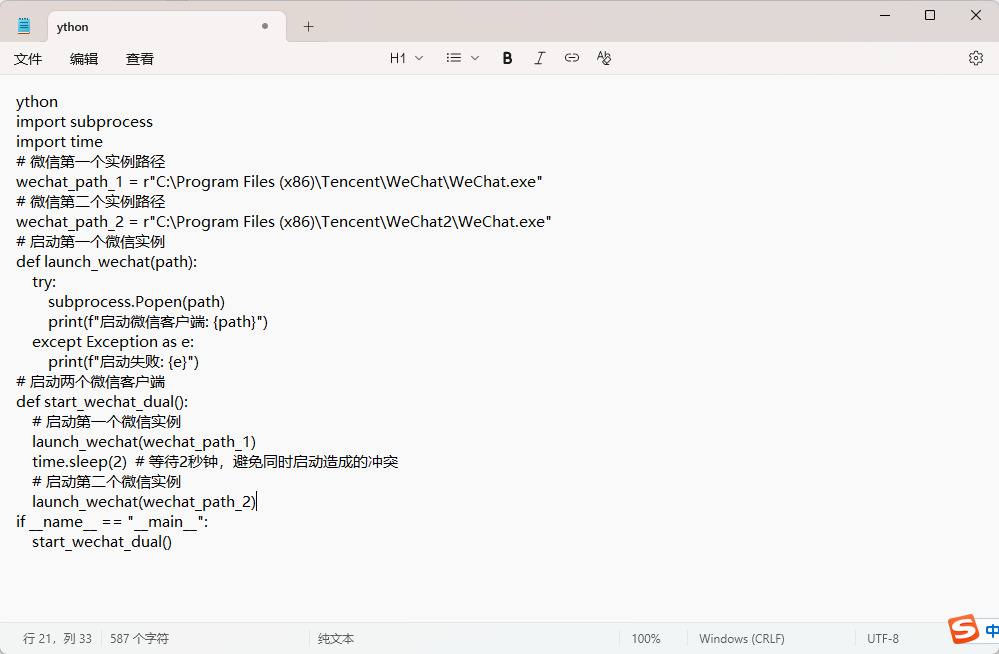Click the first line 'ython' in the editor
The height and width of the screenshot is (654, 999).
37,102
